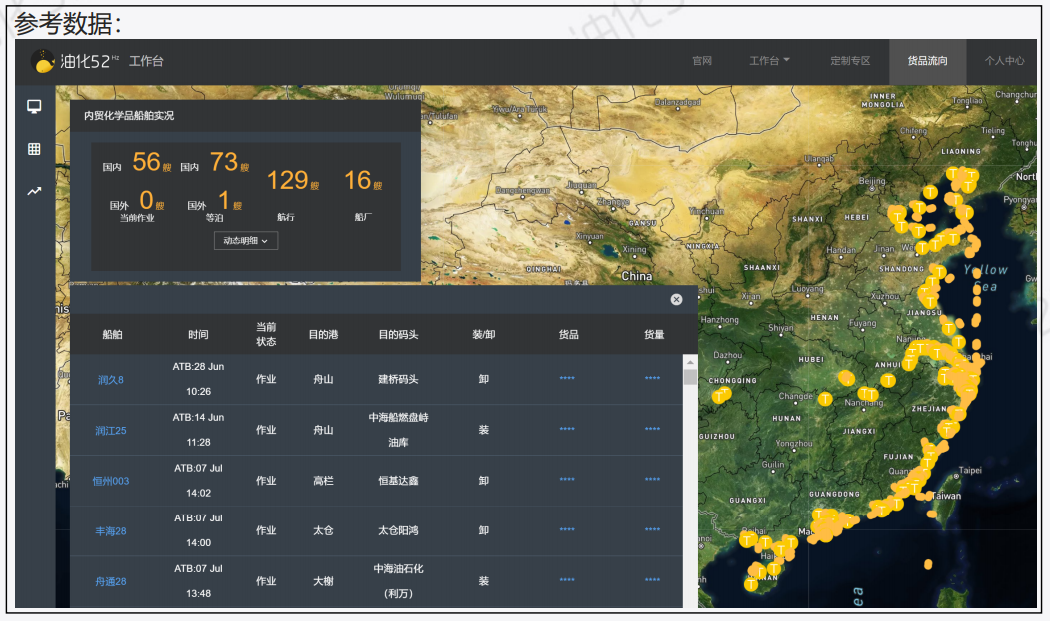Click the 国外 1 anchored ships count
Viewport: 1050px width, 621px height.
[224, 200]
